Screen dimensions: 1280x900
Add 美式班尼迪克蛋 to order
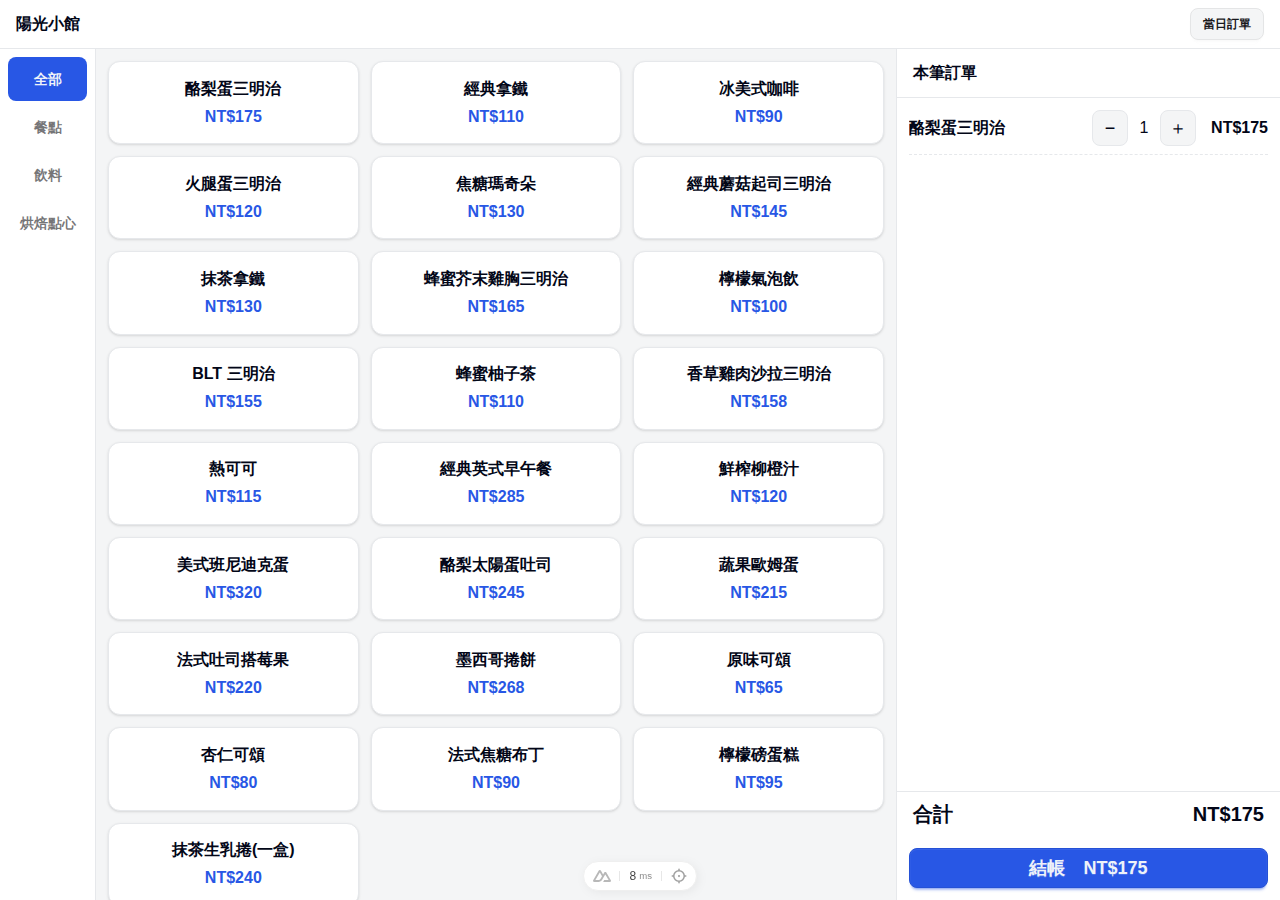pos(233,579)
